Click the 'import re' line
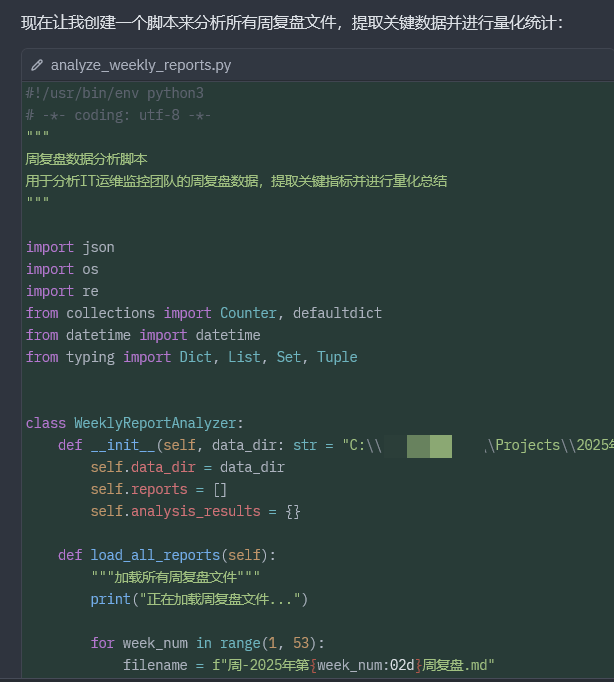The image size is (614, 682). (62, 291)
